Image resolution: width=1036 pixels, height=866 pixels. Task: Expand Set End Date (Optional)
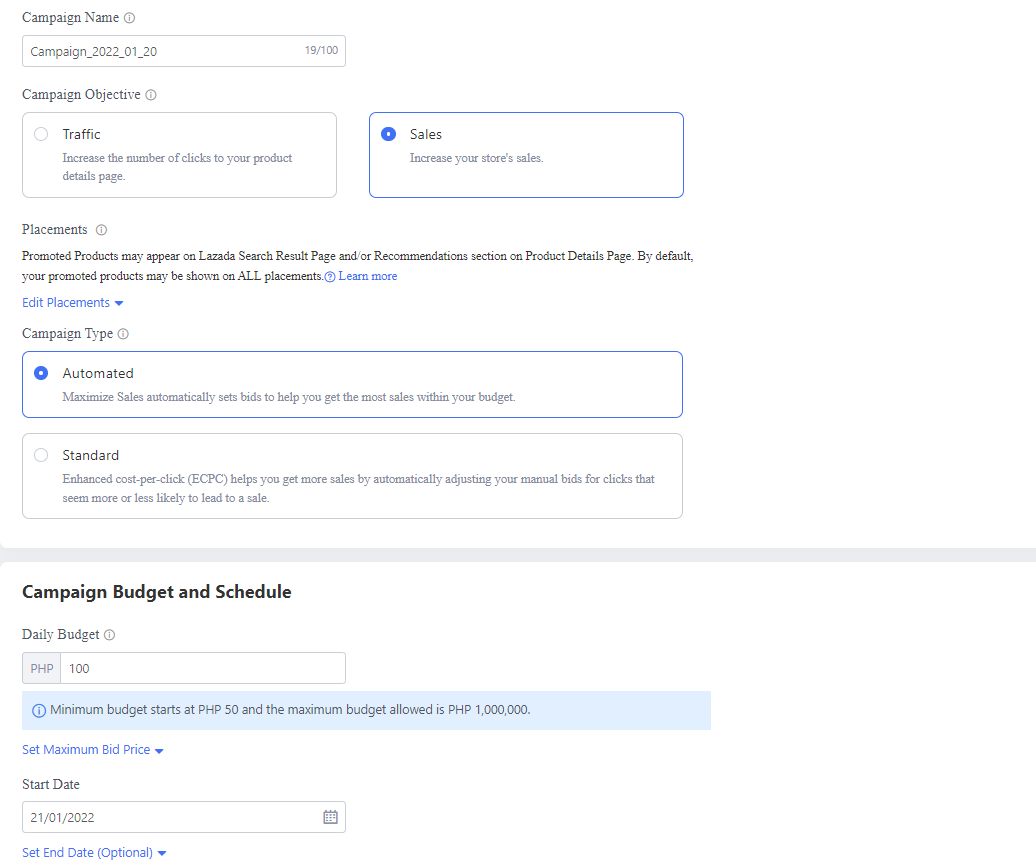tap(94, 853)
